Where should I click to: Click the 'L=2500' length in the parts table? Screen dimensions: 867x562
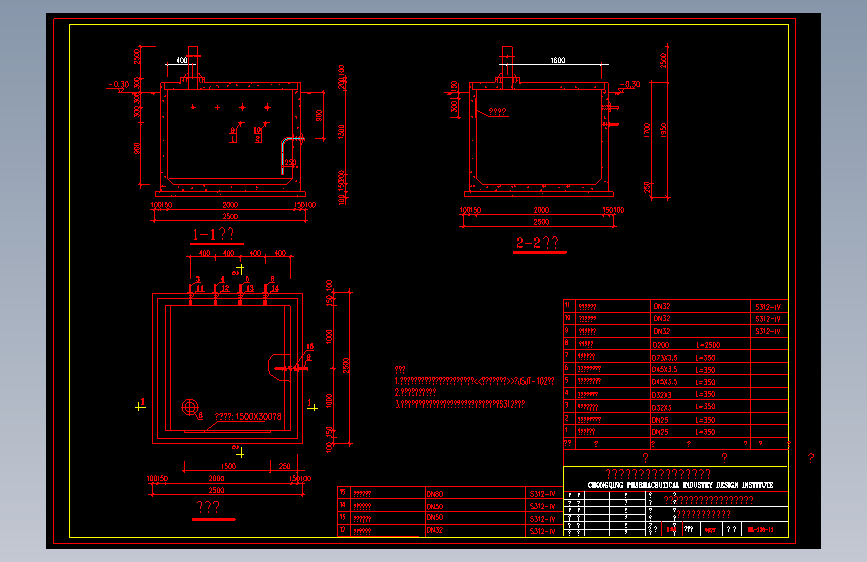pyautogui.click(x=708, y=345)
